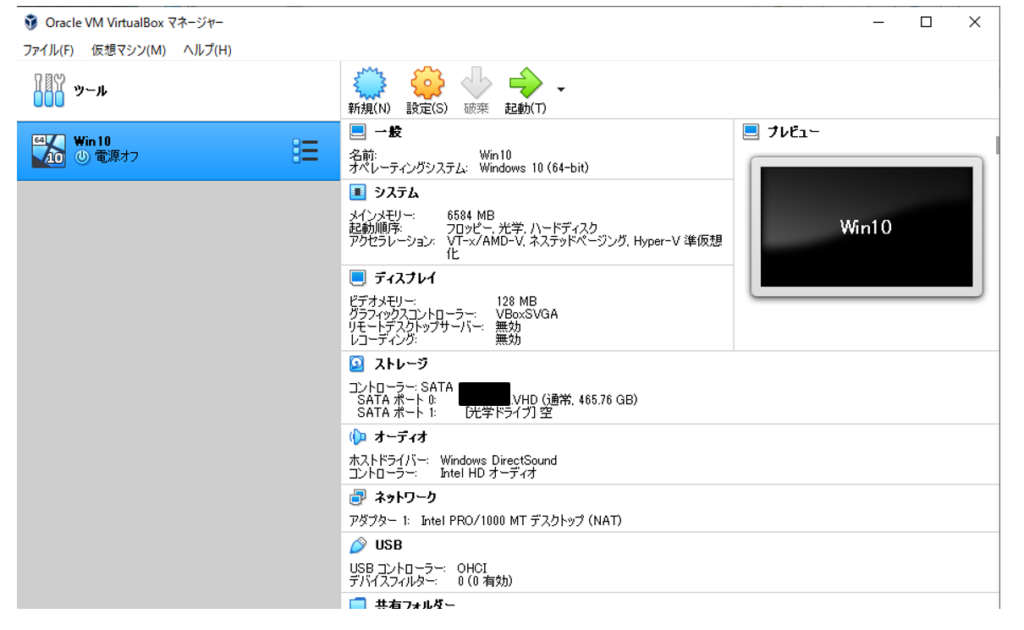Click the フロッピー, 光学, ハードディスク boot order
This screenshot has height=630, width=1024.
pos(522,228)
